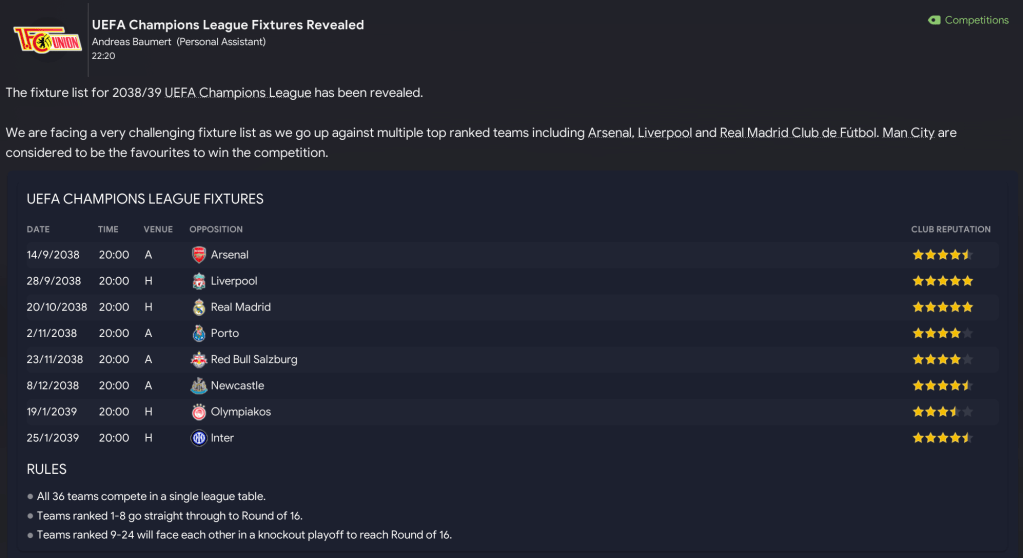This screenshot has width=1023, height=558.
Task: Click the Real Madrid crest icon
Action: (x=198, y=307)
